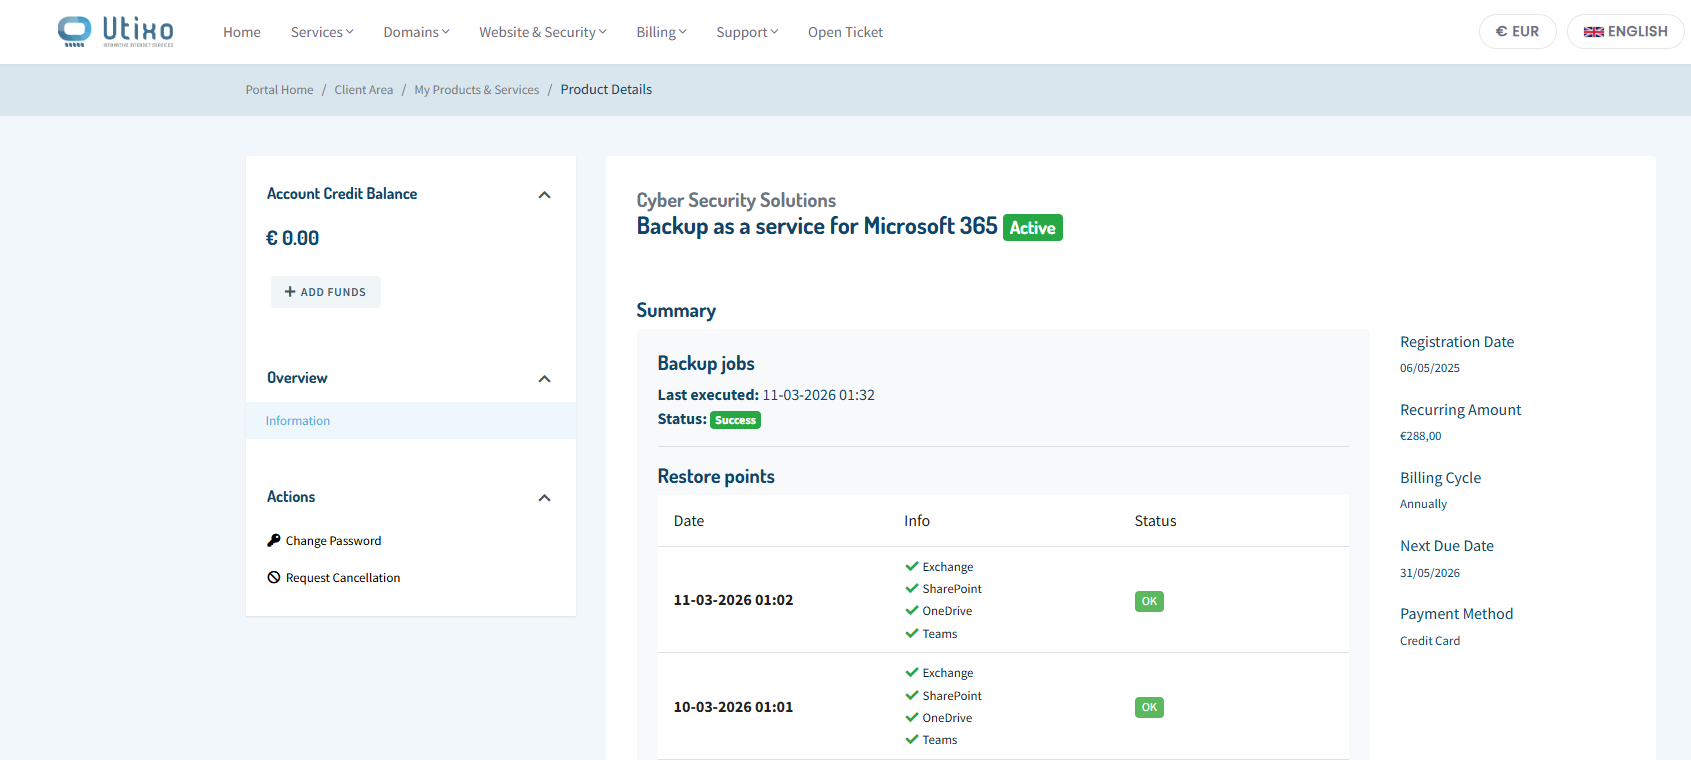Viewport: 1691px width, 760px height.
Task: Click the Utixo logo
Action: click(116, 32)
